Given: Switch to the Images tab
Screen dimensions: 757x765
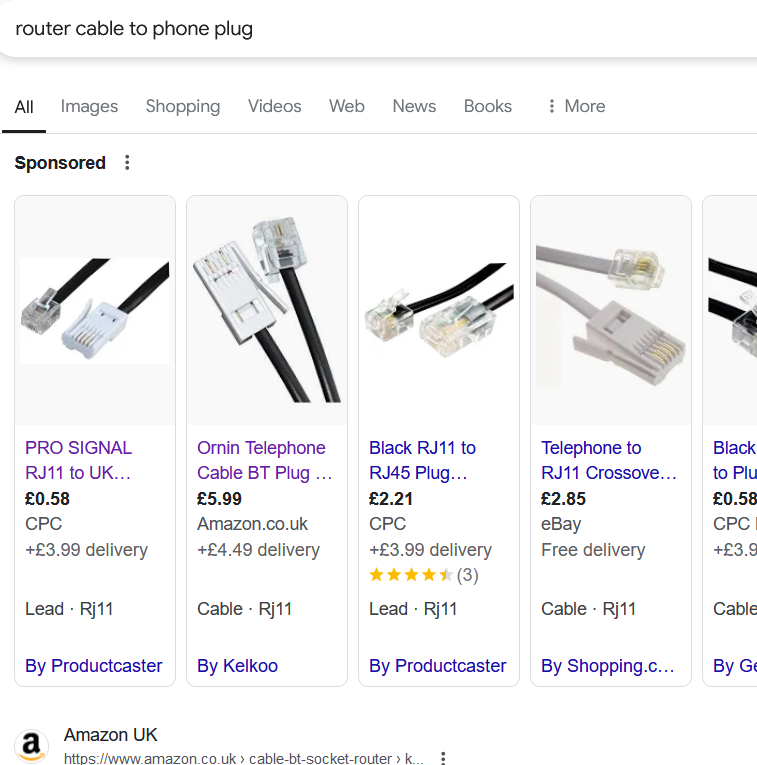Looking at the screenshot, I should [89, 107].
